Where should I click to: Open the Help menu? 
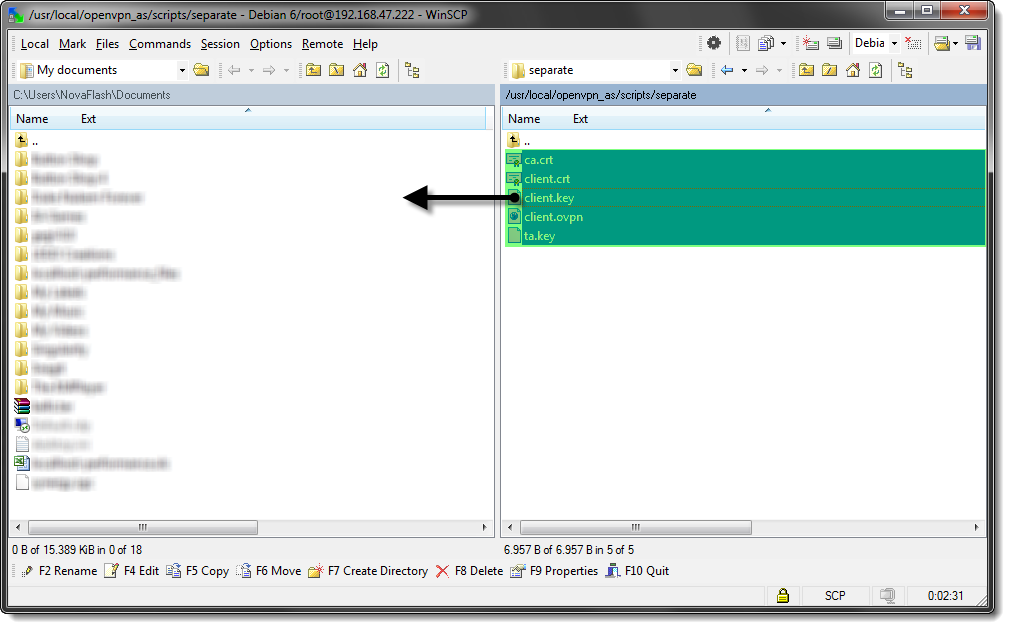(365, 44)
